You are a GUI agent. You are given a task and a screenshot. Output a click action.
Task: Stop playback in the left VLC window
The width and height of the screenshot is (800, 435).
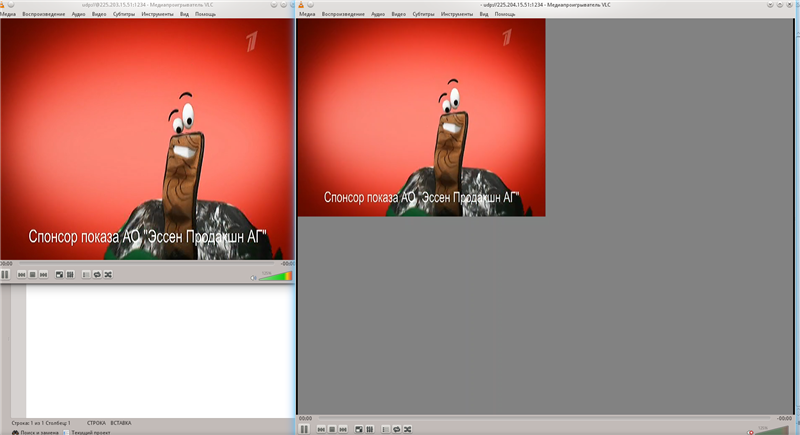[x=33, y=275]
